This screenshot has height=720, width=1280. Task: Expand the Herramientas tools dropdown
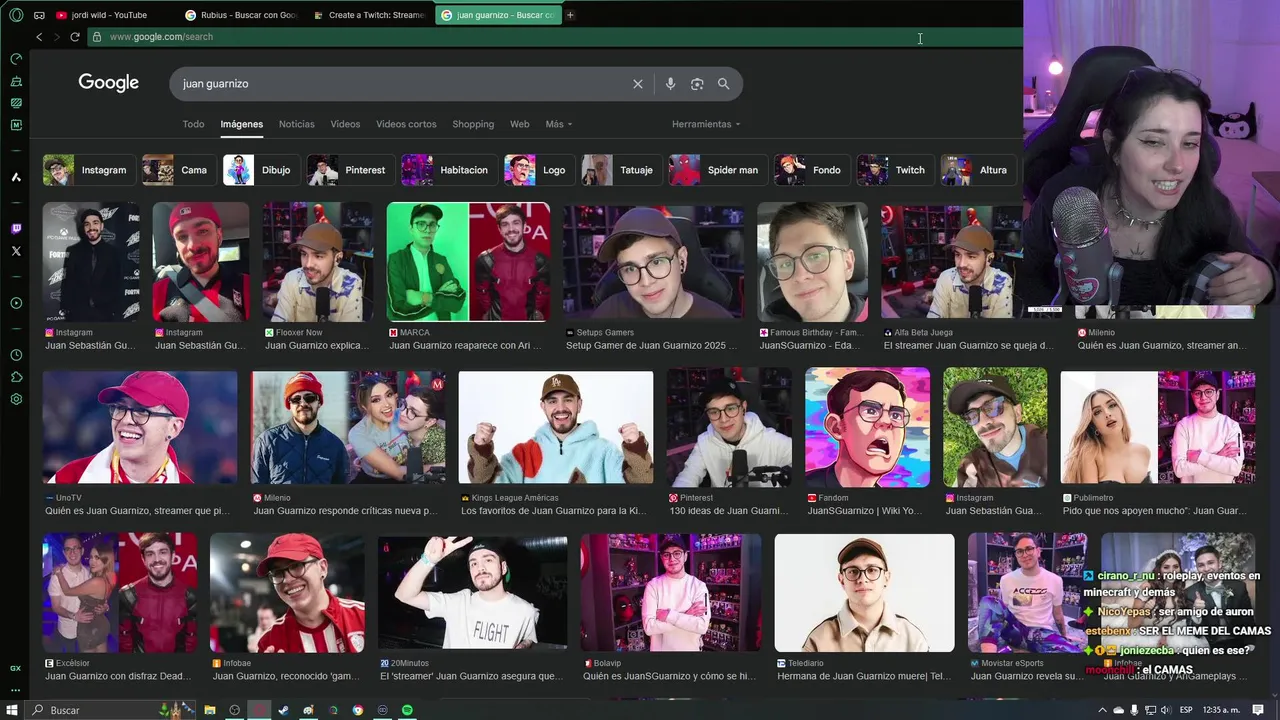(x=706, y=124)
